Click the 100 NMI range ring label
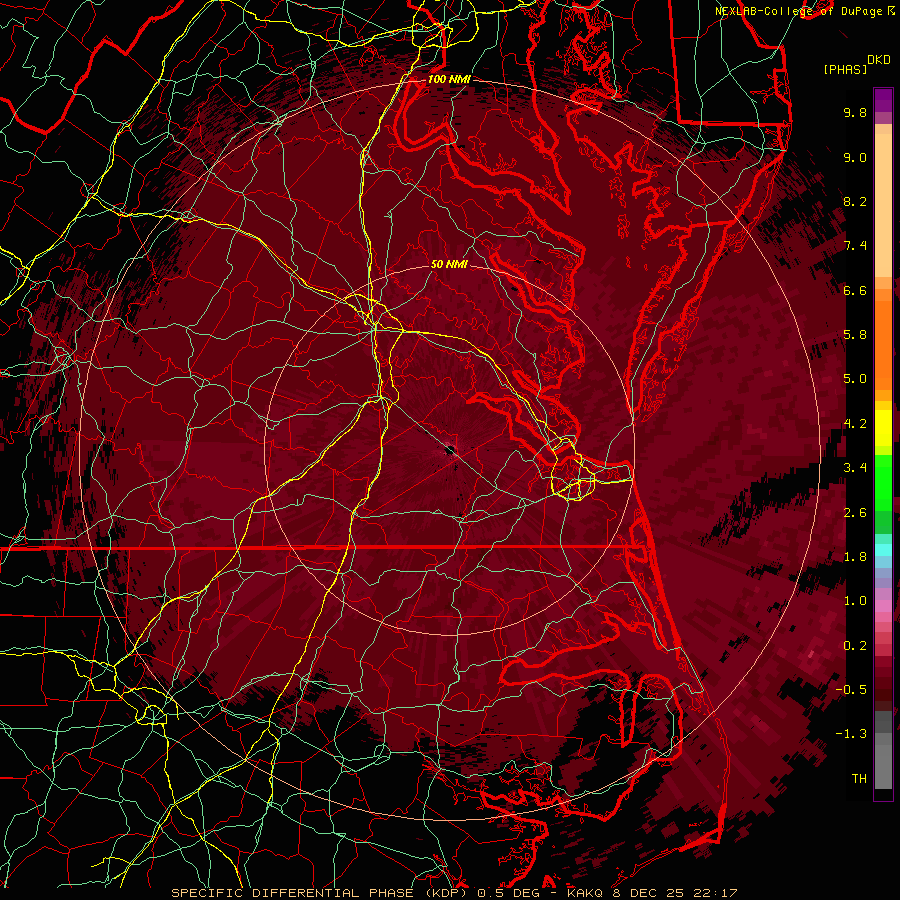Viewport: 900px width, 900px height. pos(449,79)
